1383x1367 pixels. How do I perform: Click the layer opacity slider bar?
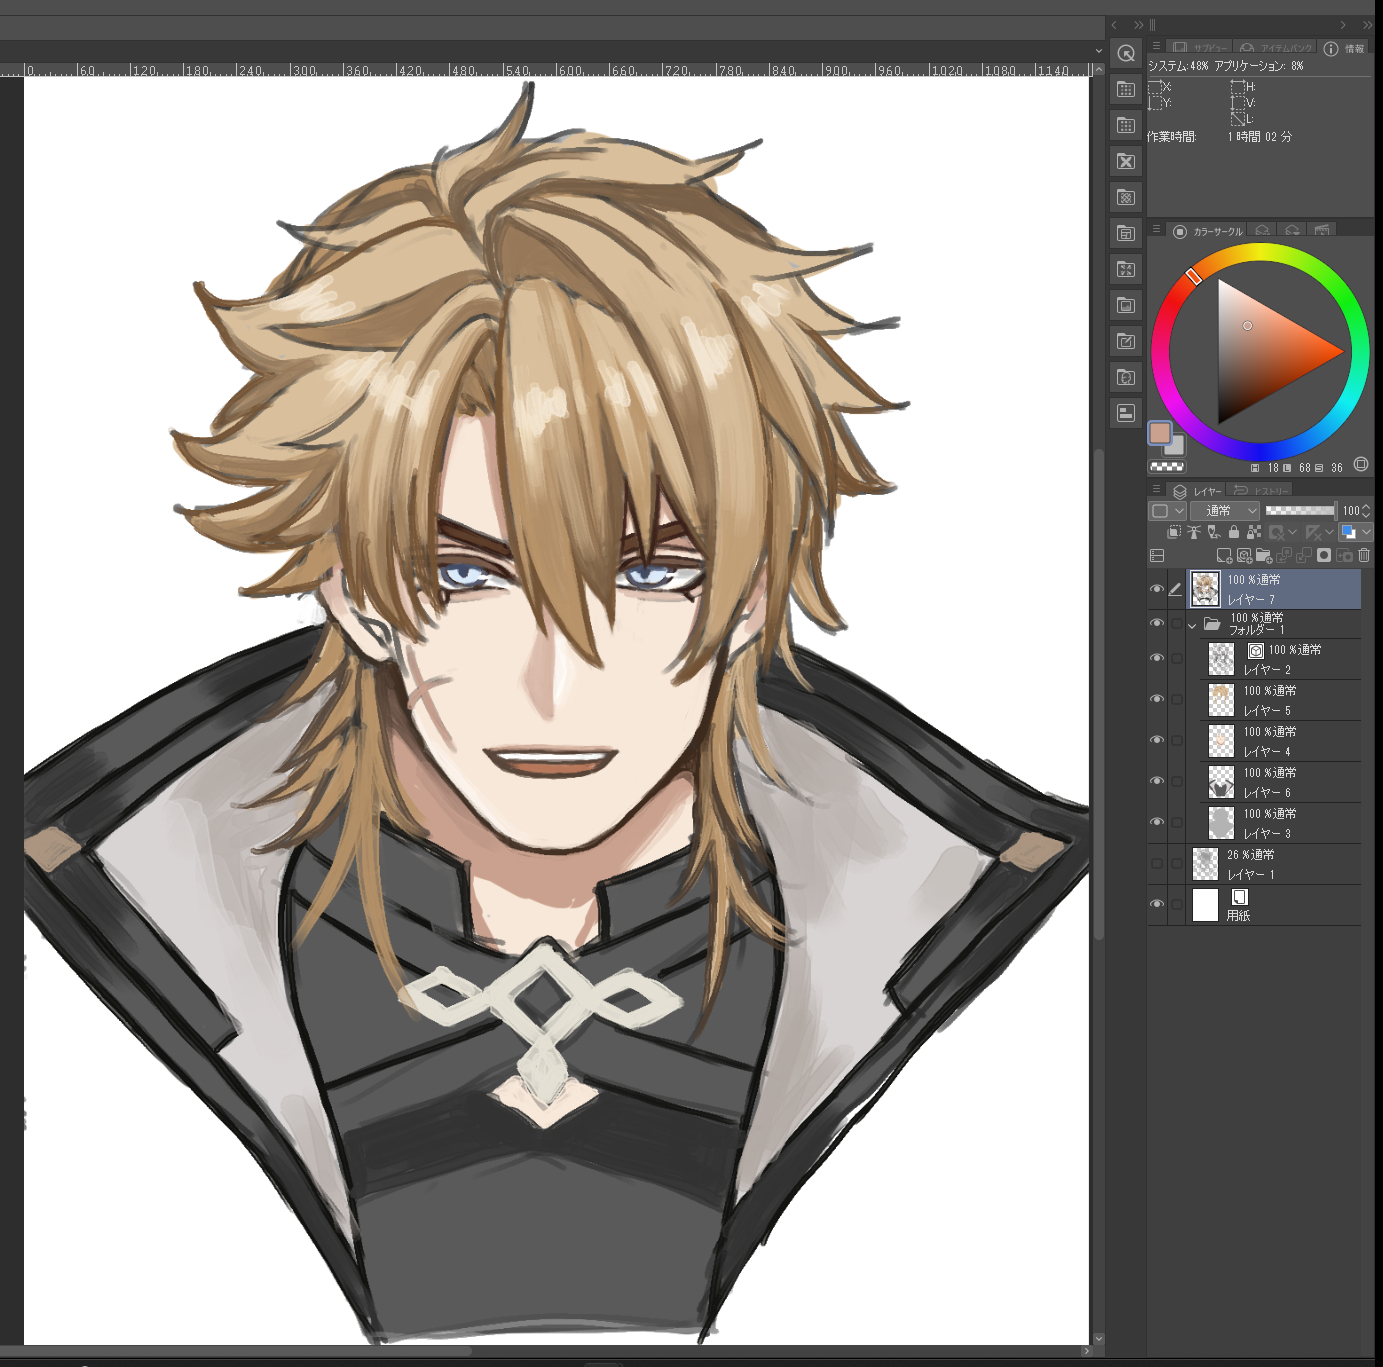click(1299, 511)
